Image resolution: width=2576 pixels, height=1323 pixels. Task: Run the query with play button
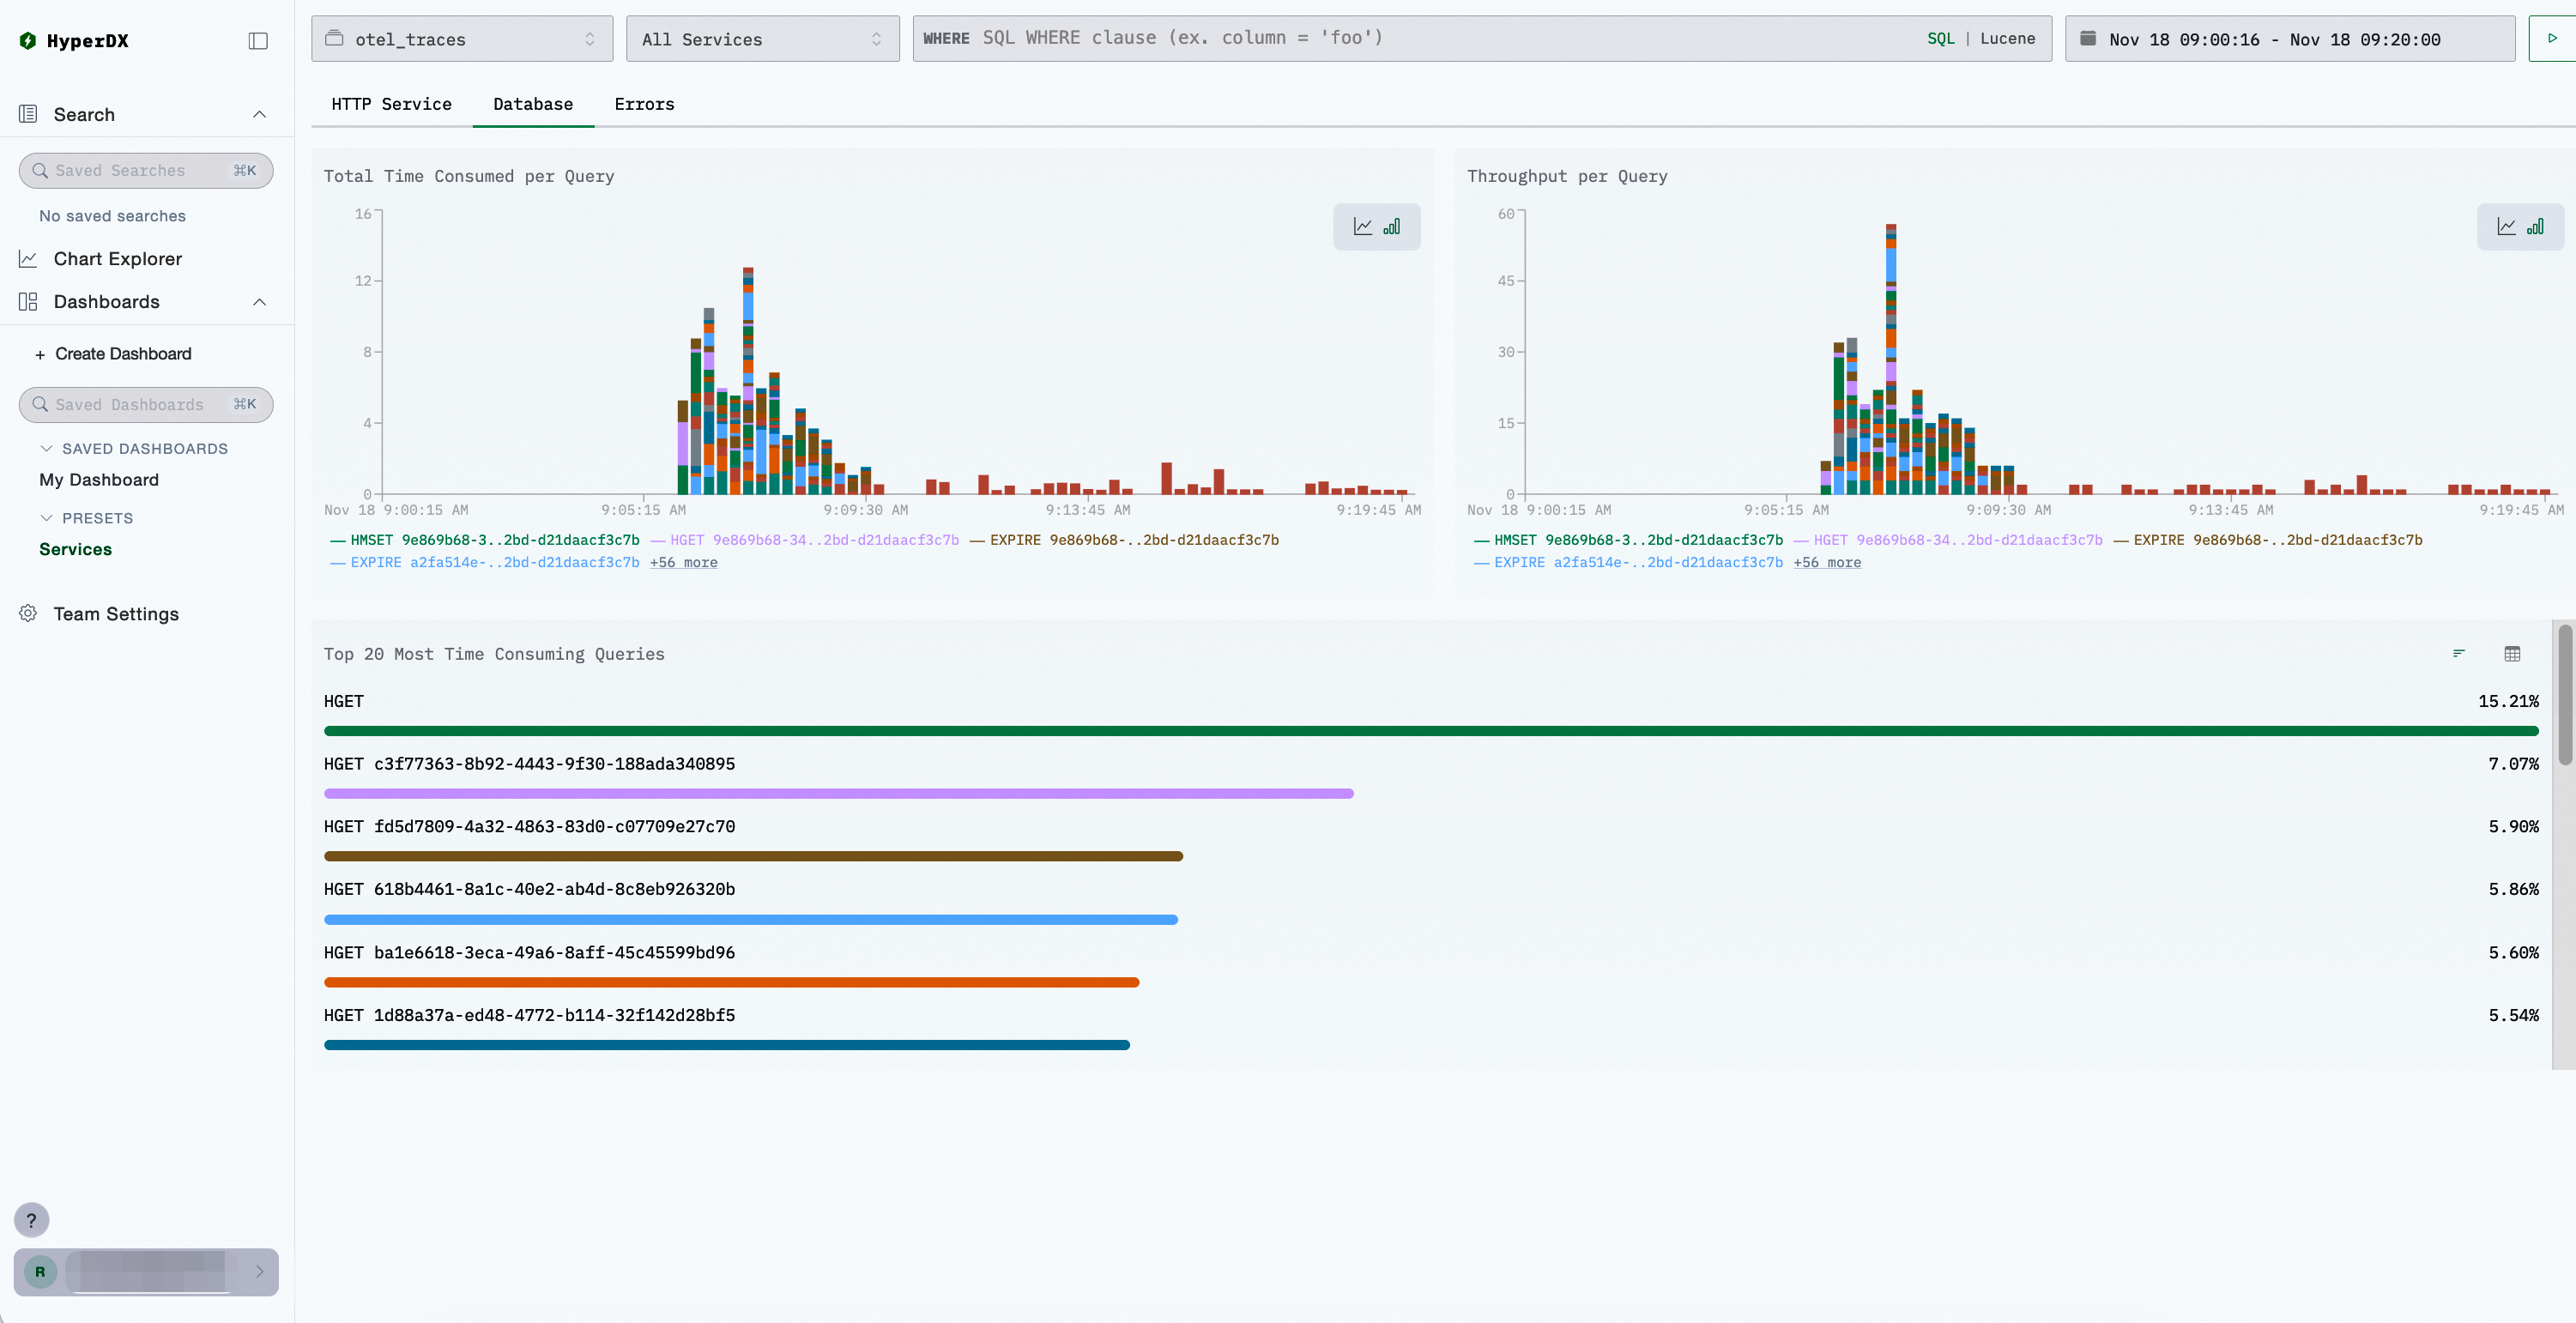point(2552,39)
